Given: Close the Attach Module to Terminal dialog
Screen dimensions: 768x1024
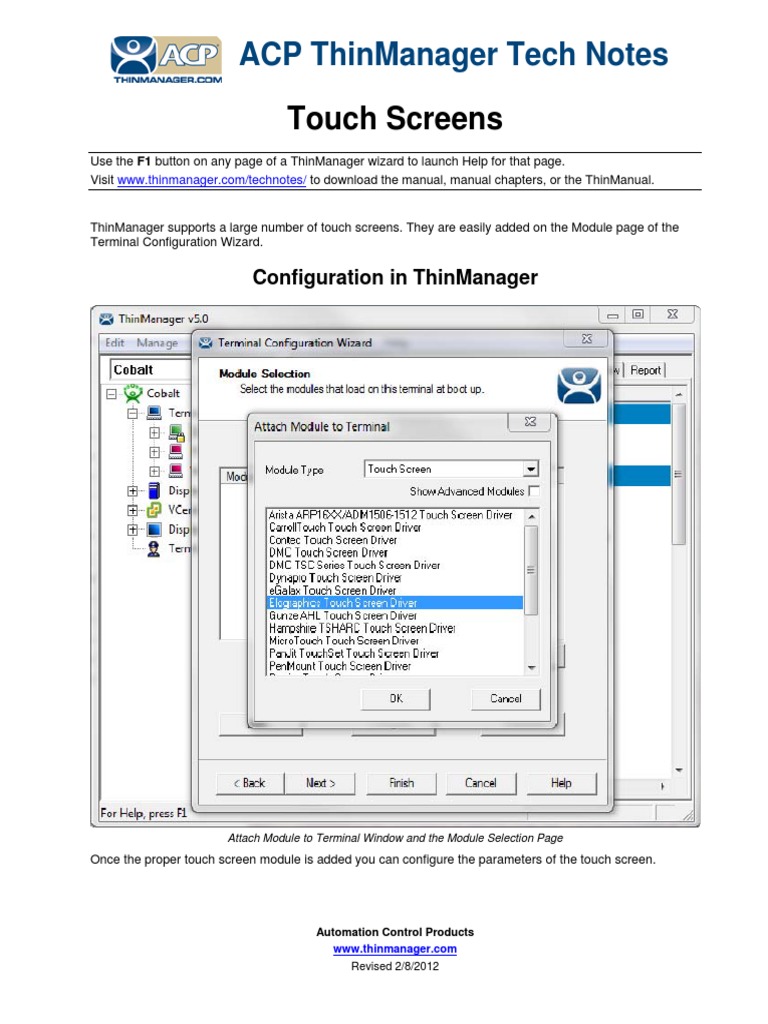Looking at the screenshot, I should pos(530,422).
